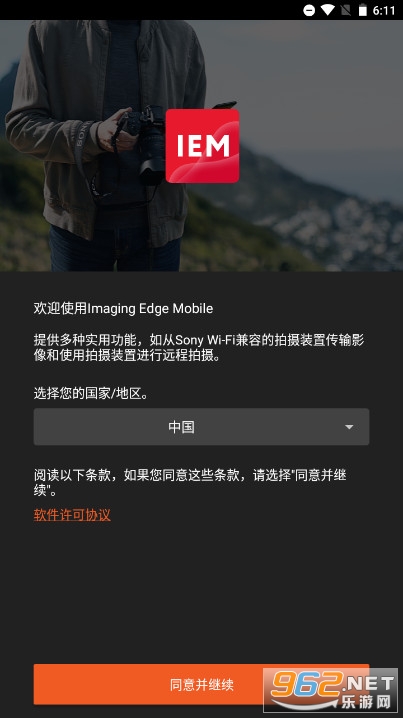
Task: Open the 中国 country/region selector
Action: [202, 427]
